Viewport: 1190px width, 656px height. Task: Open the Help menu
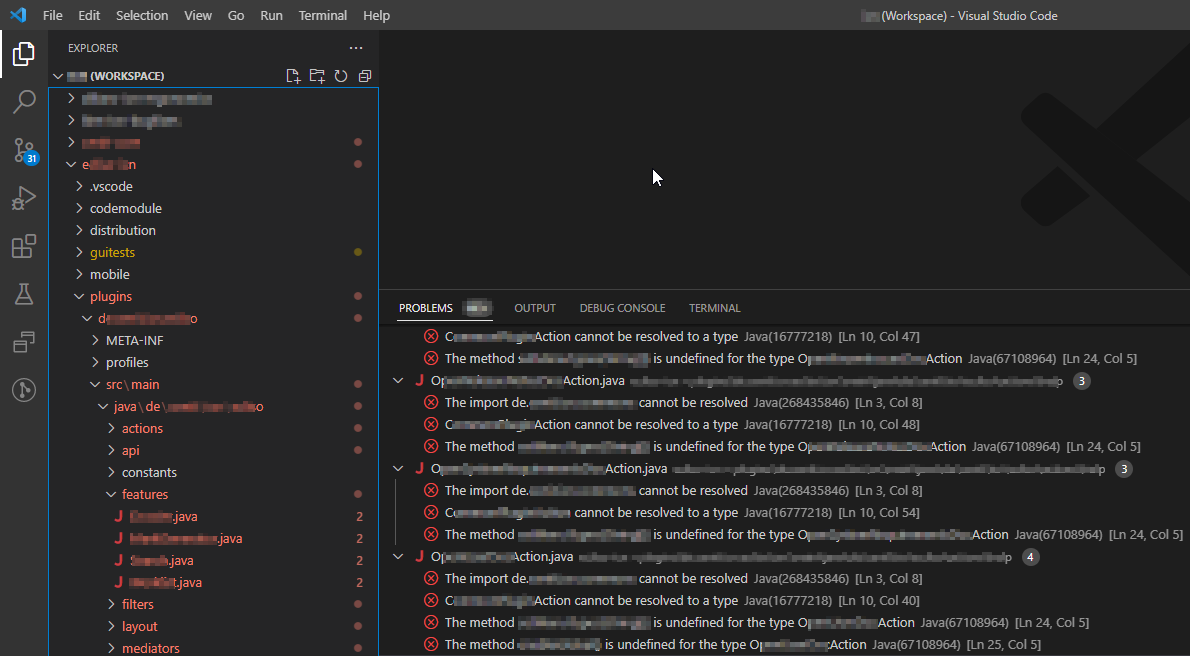[x=376, y=15]
